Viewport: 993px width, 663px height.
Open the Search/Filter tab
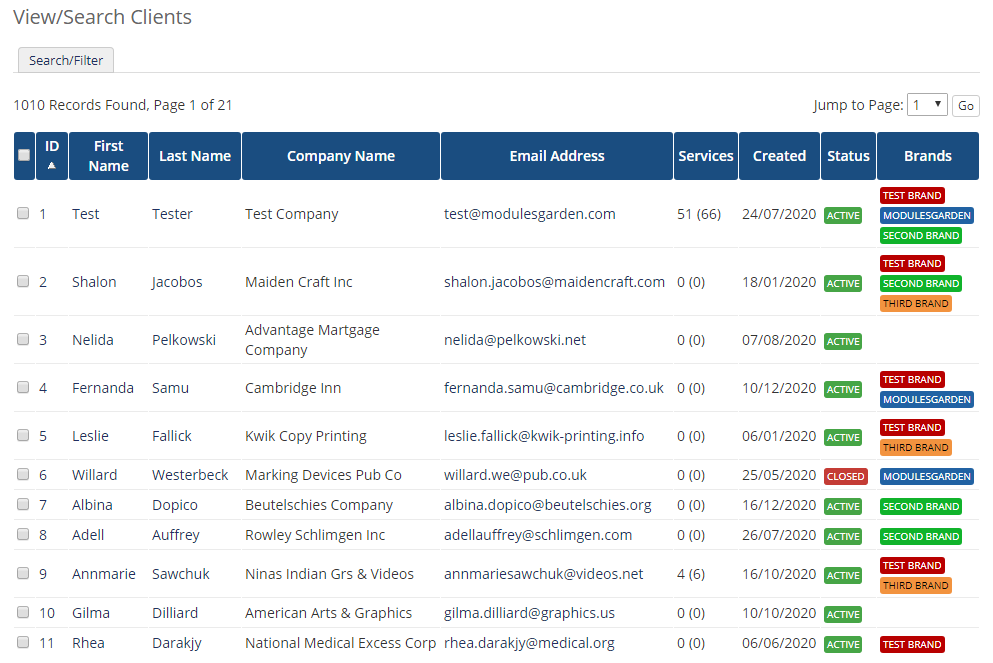(x=65, y=59)
